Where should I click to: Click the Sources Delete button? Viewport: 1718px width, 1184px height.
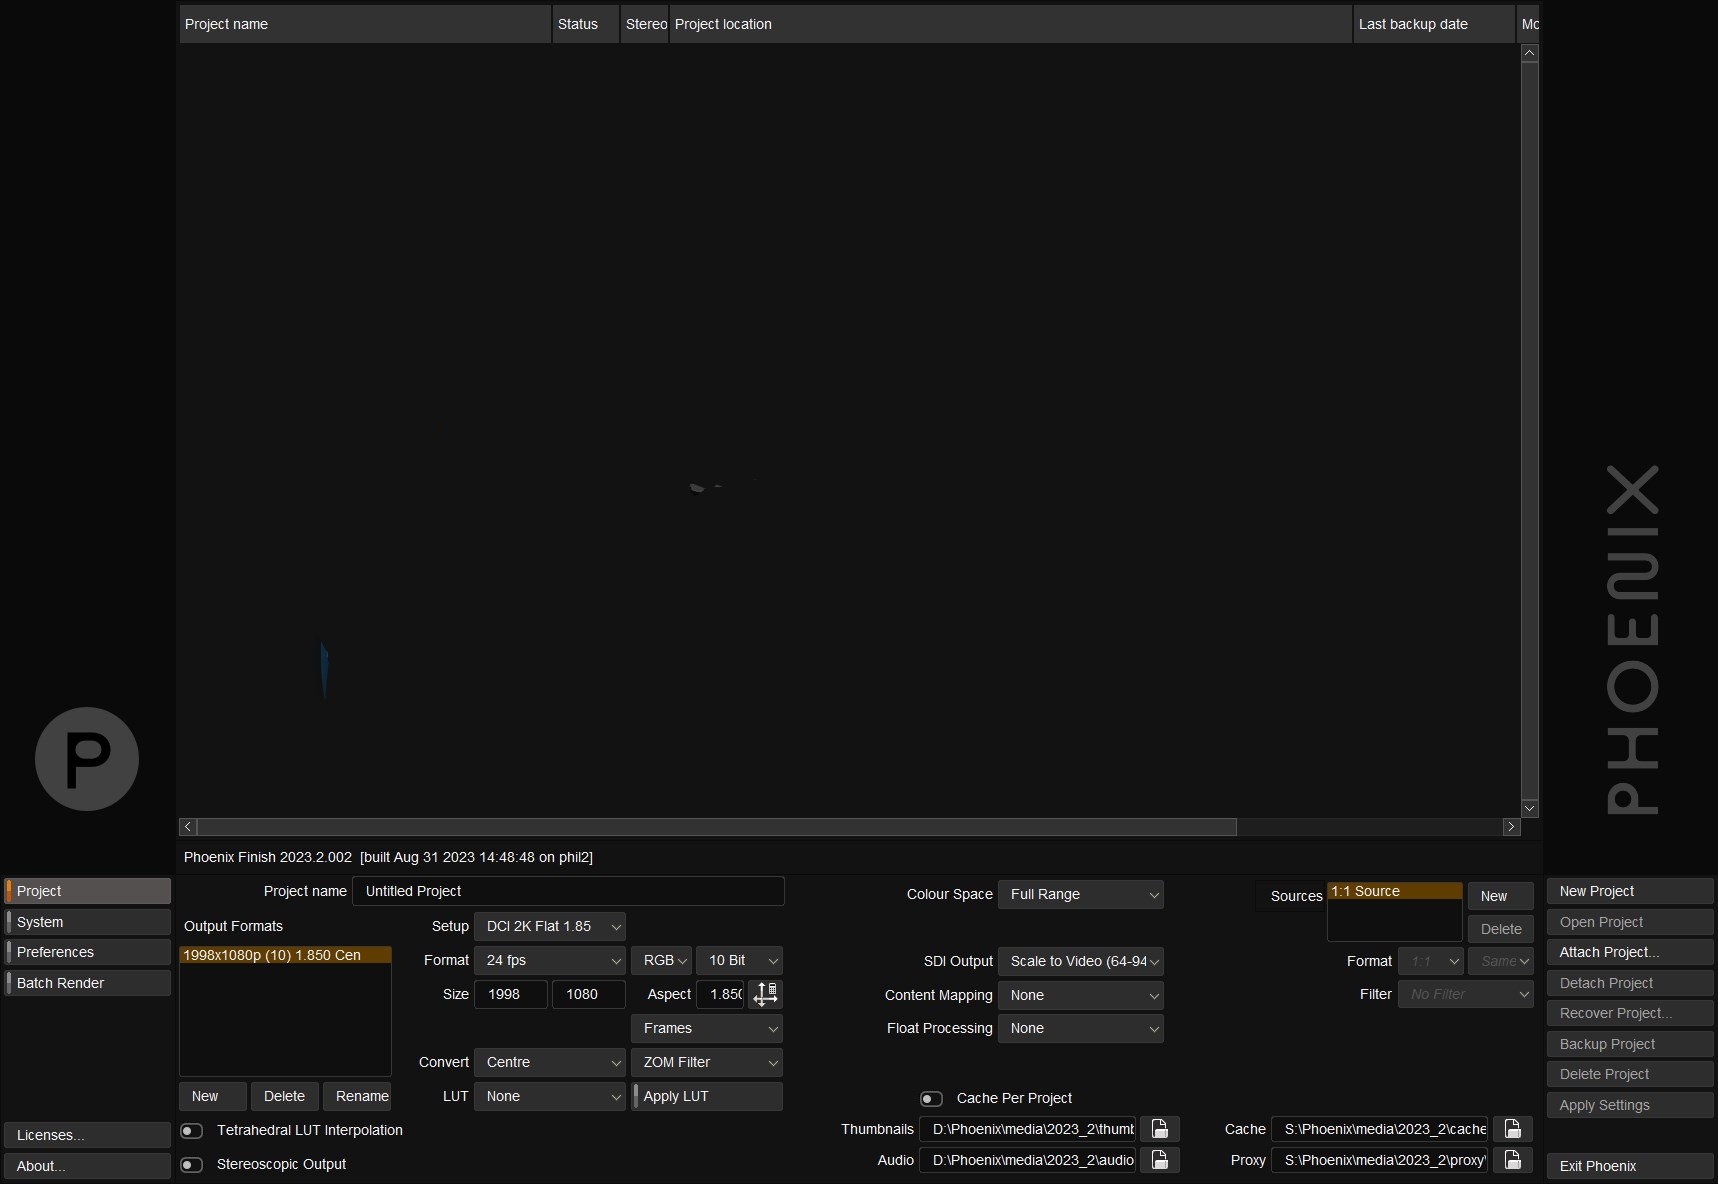[1501, 929]
